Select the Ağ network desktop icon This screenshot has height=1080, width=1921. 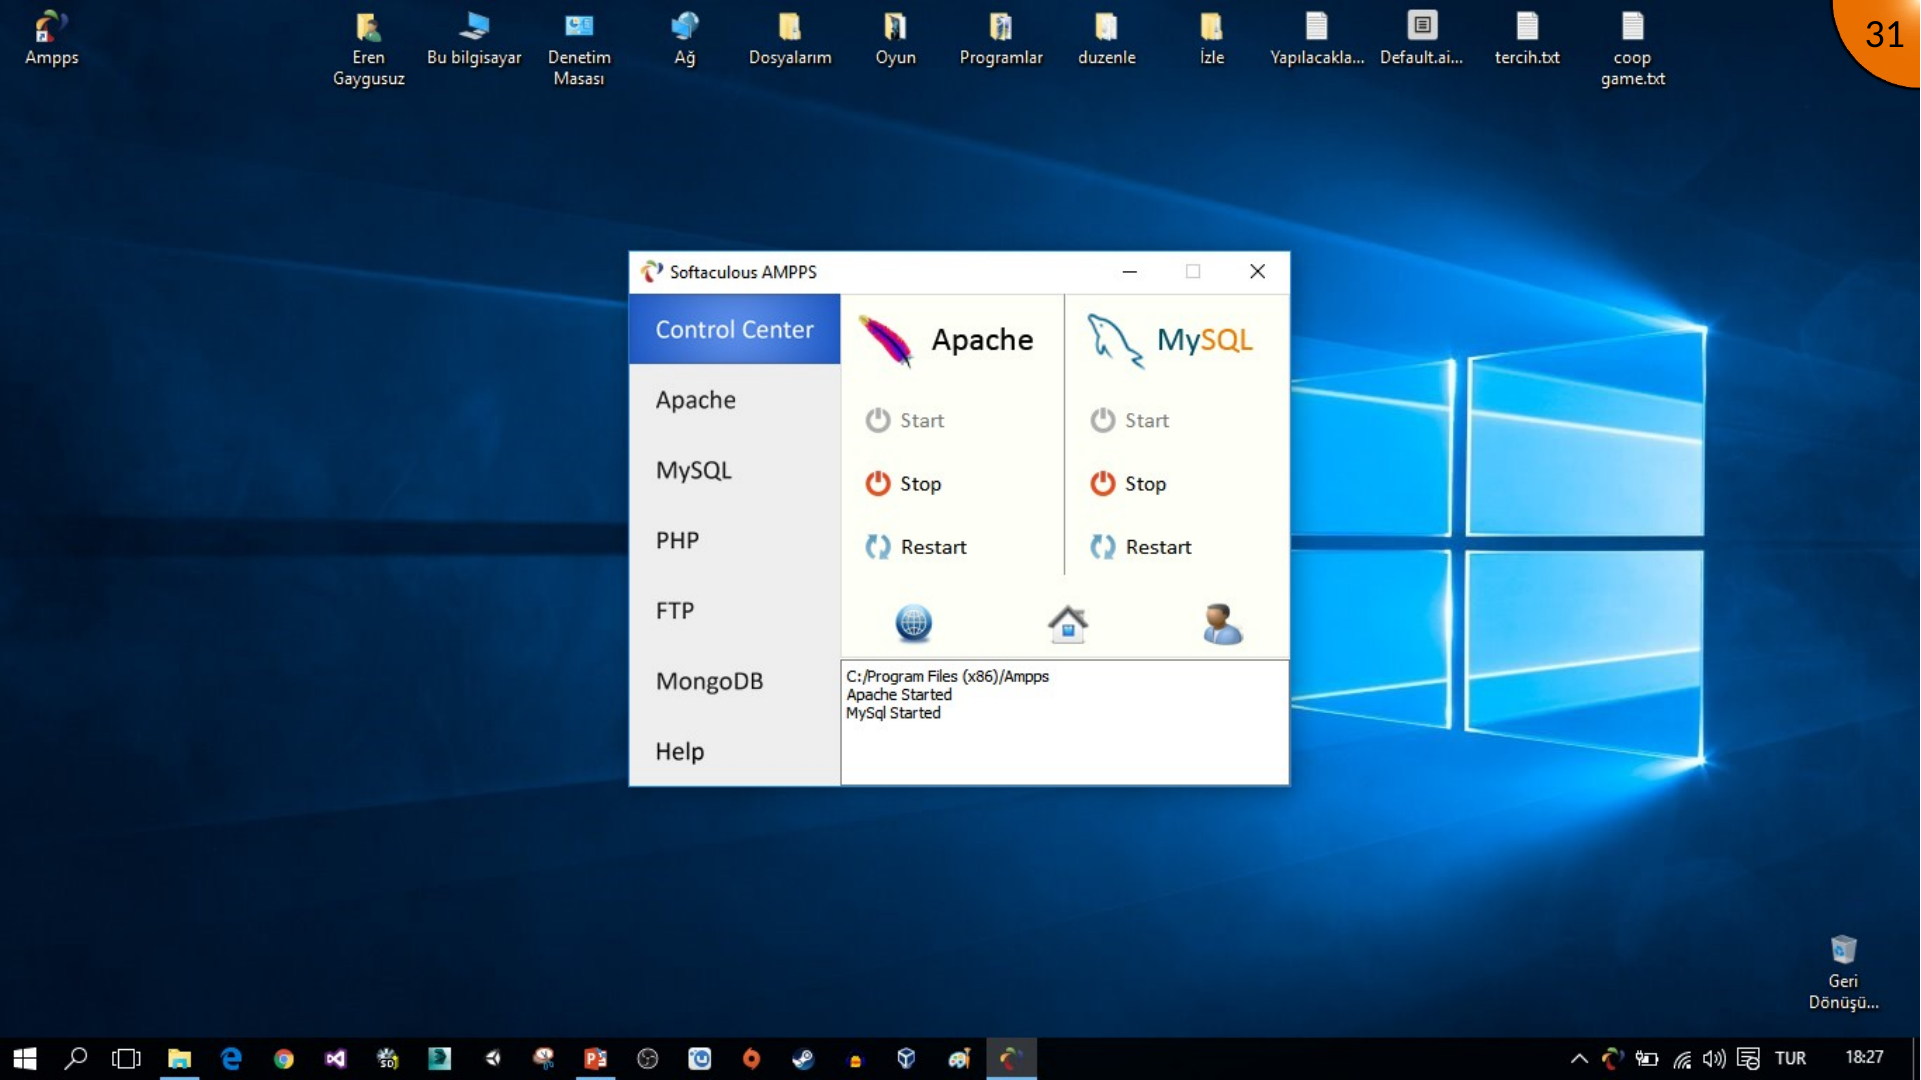(685, 39)
